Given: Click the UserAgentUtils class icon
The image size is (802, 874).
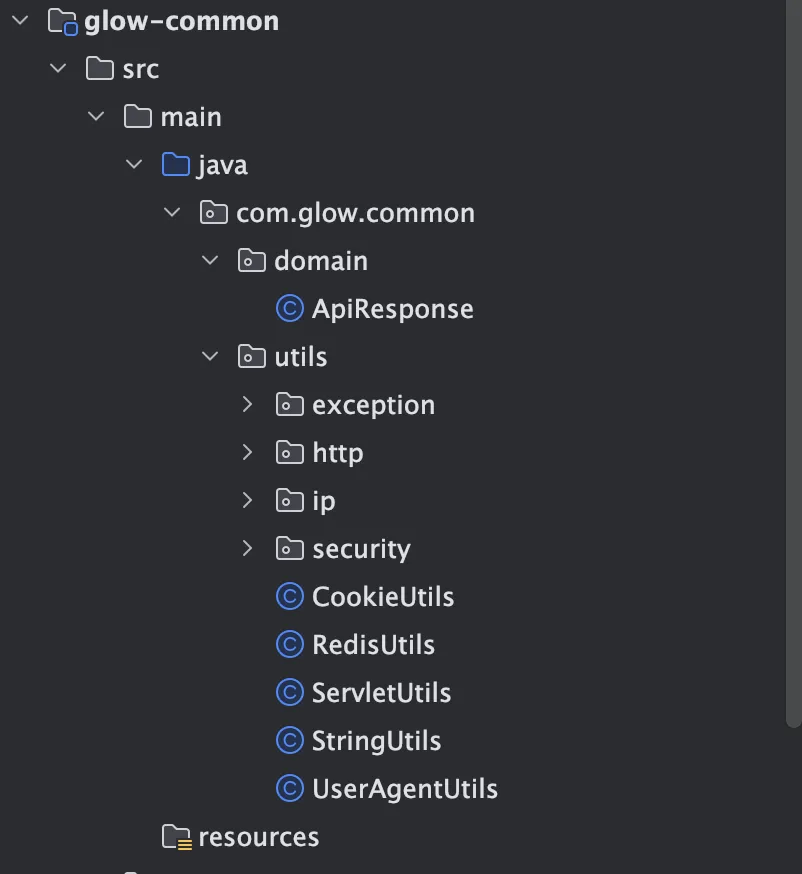Looking at the screenshot, I should tap(289, 789).
